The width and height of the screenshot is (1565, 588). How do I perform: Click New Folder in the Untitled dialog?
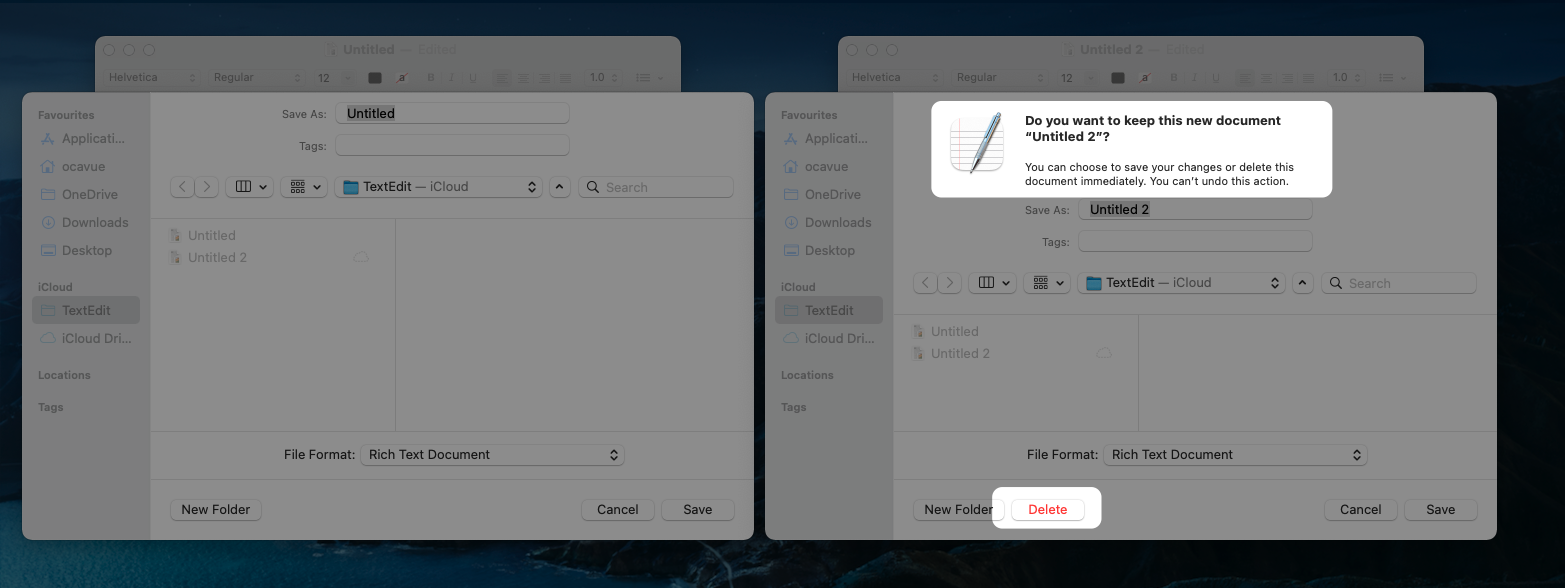pos(216,509)
